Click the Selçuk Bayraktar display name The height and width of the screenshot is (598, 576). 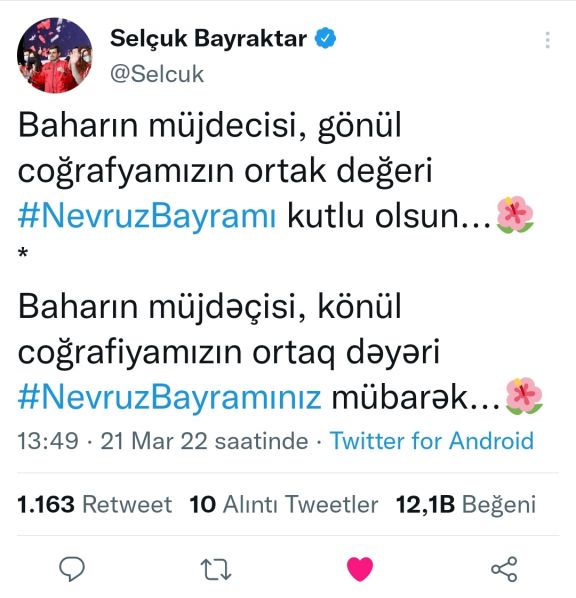tap(208, 38)
